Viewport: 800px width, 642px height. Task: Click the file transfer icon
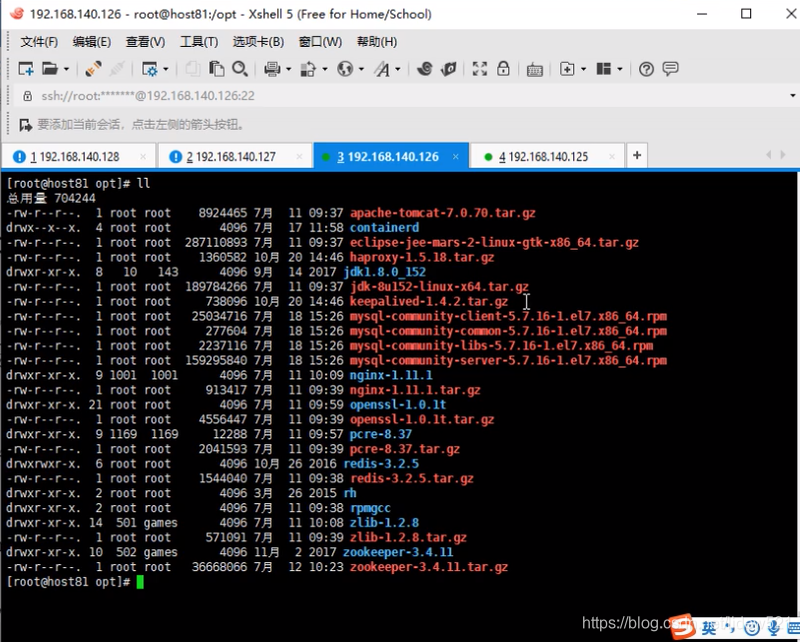tap(308, 69)
